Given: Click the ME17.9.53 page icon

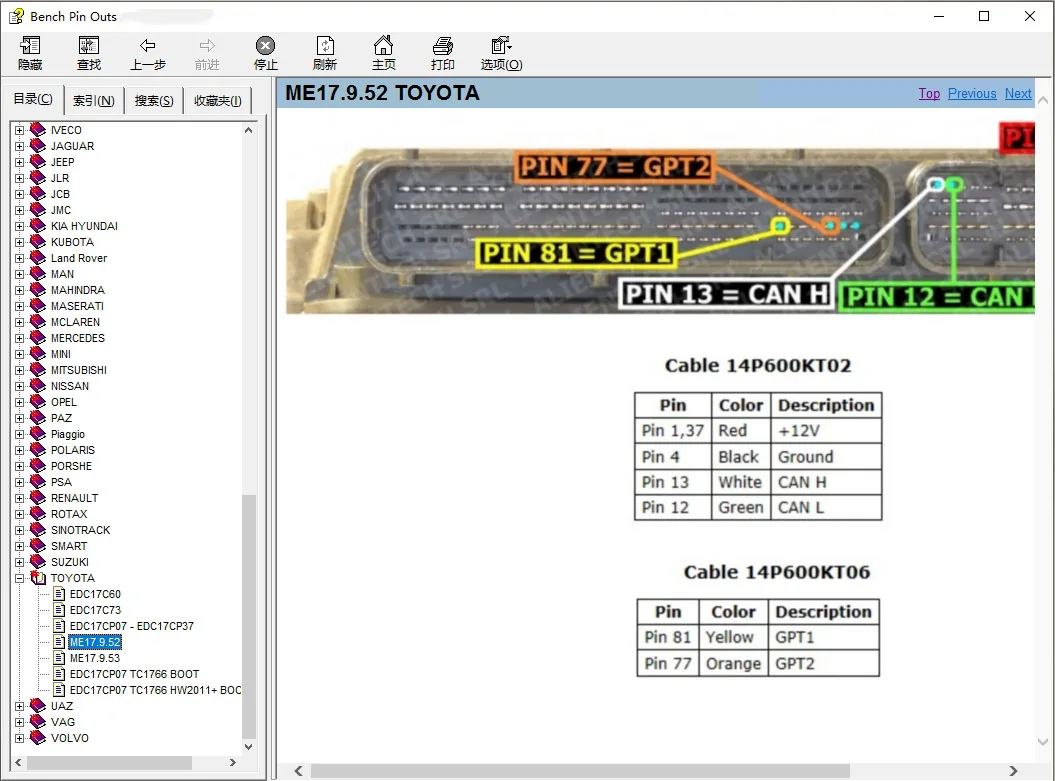Looking at the screenshot, I should point(59,658).
